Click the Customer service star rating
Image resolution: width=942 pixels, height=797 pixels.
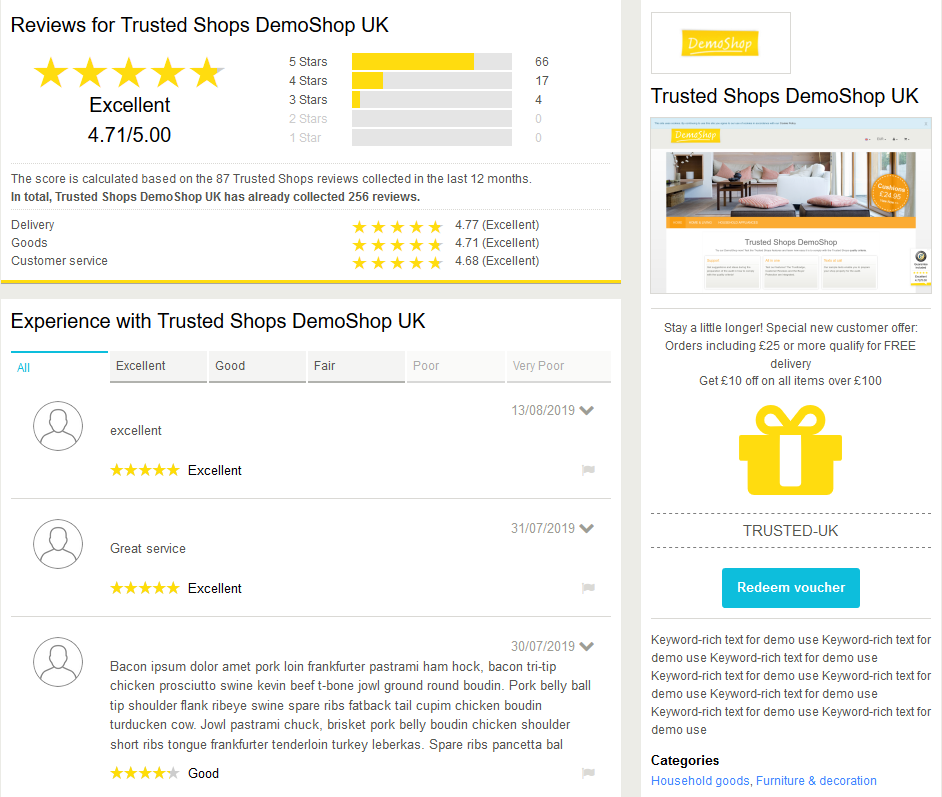(397, 262)
